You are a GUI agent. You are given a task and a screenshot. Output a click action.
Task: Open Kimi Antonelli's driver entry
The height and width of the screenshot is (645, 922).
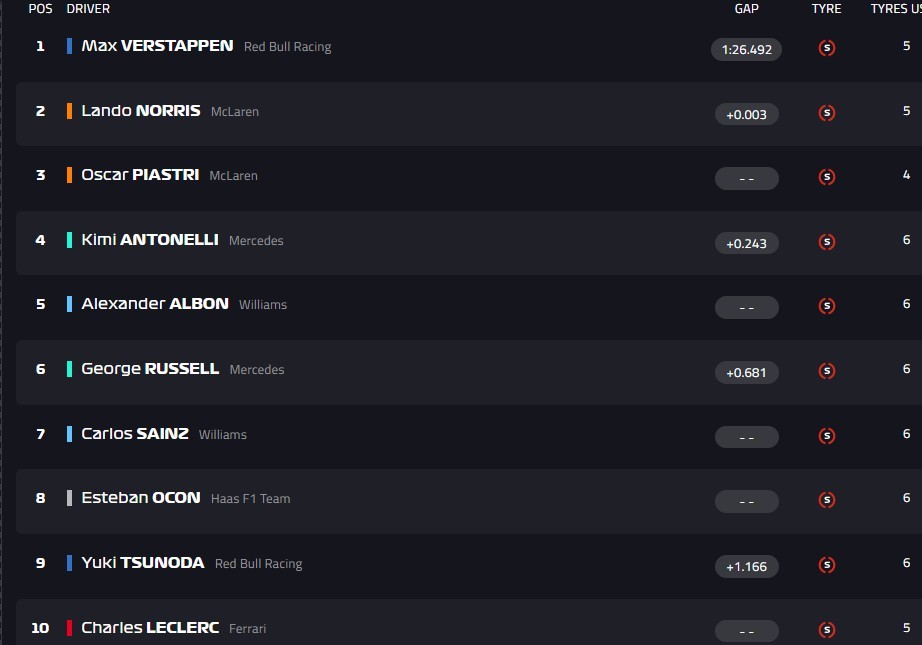149,240
